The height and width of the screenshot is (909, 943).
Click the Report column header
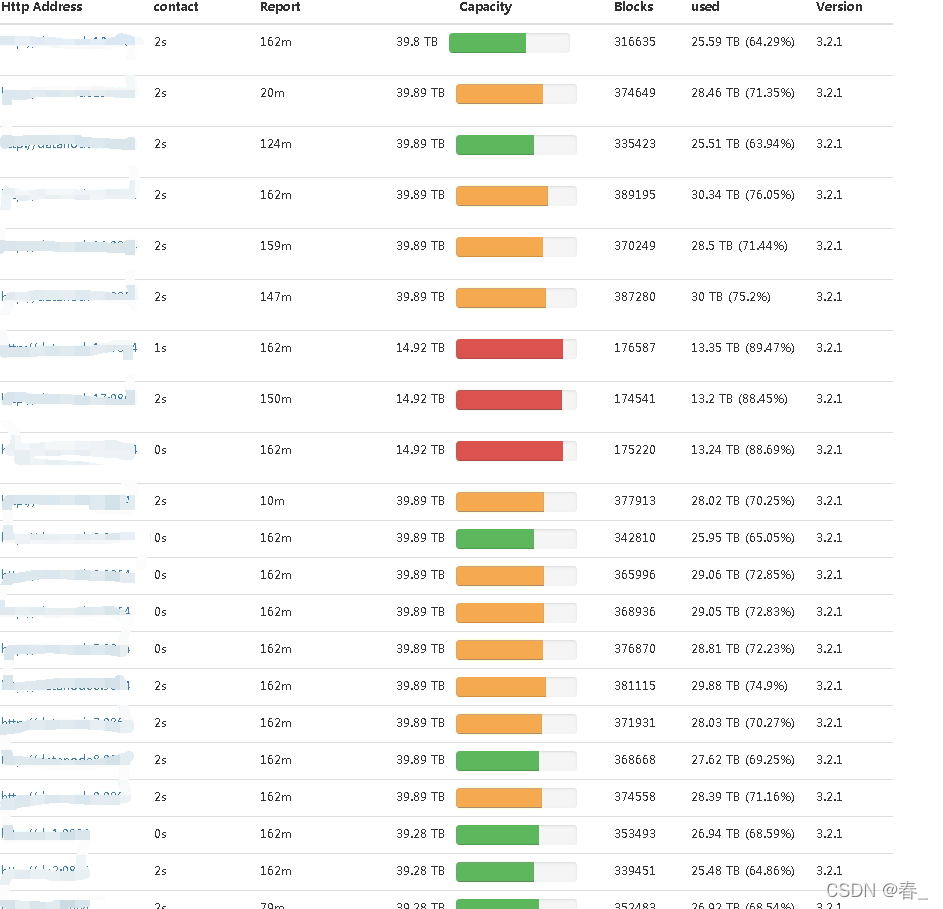coord(280,7)
